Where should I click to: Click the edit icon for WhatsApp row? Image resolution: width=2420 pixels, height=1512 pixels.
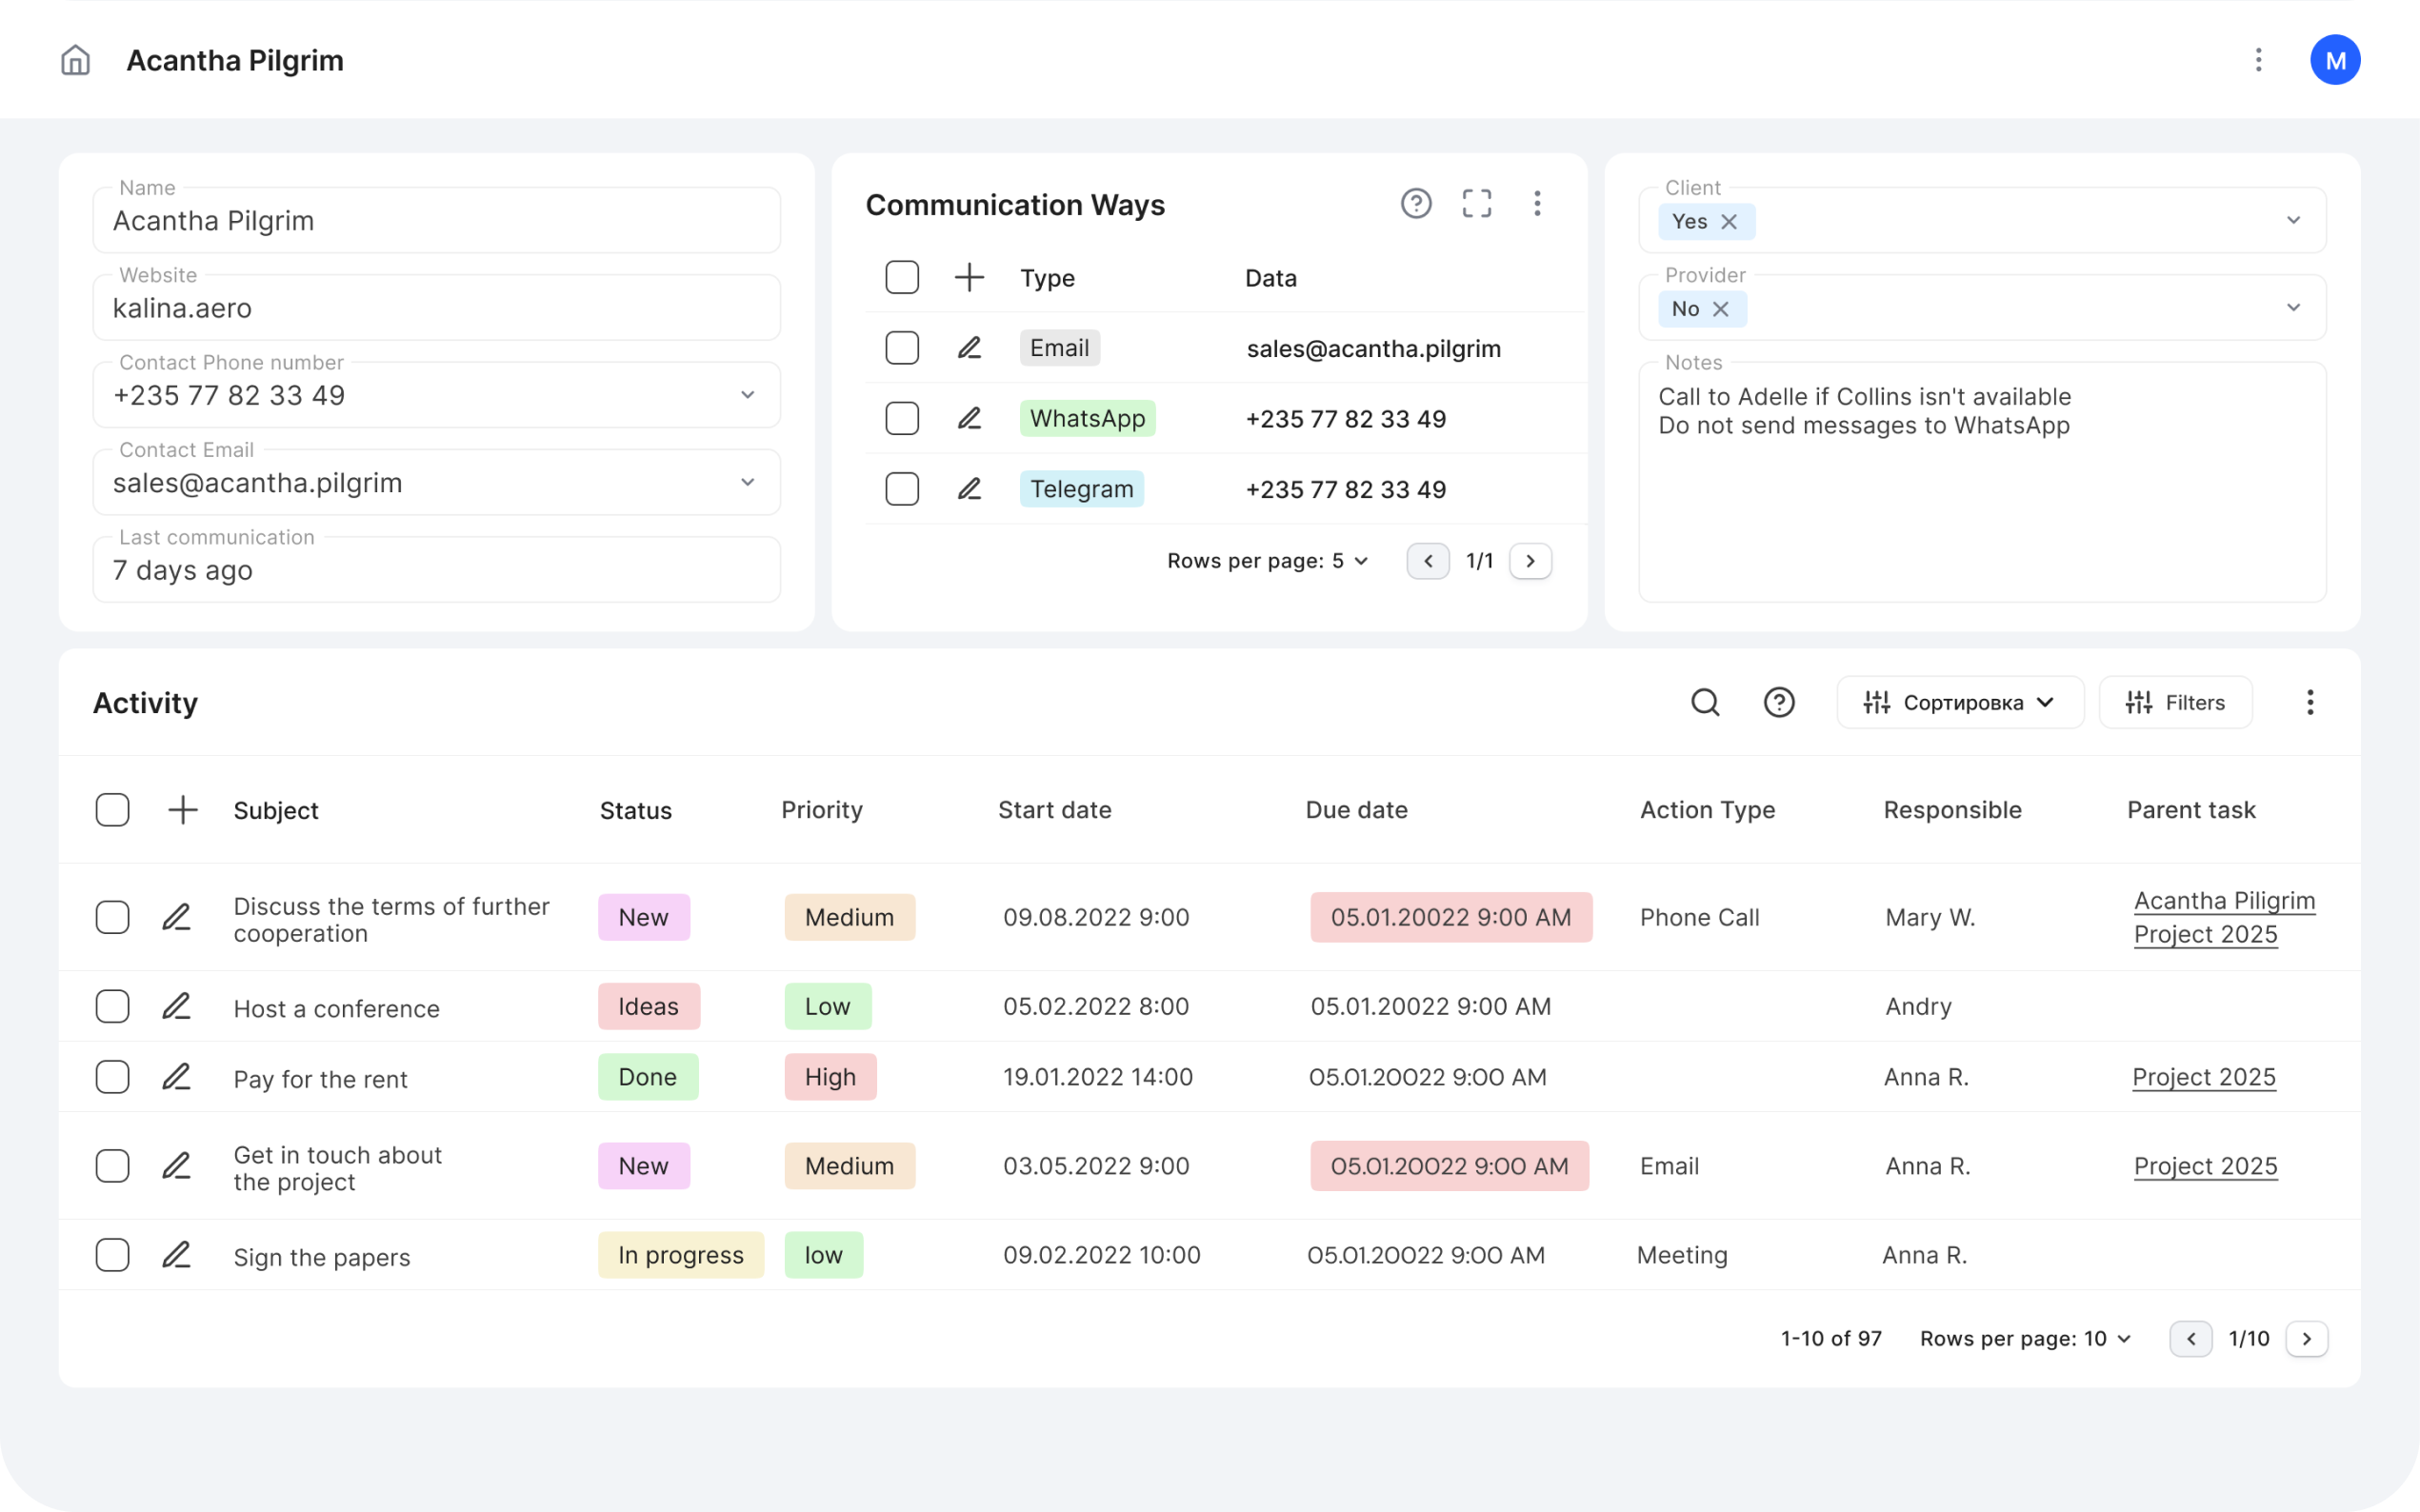pos(969,418)
